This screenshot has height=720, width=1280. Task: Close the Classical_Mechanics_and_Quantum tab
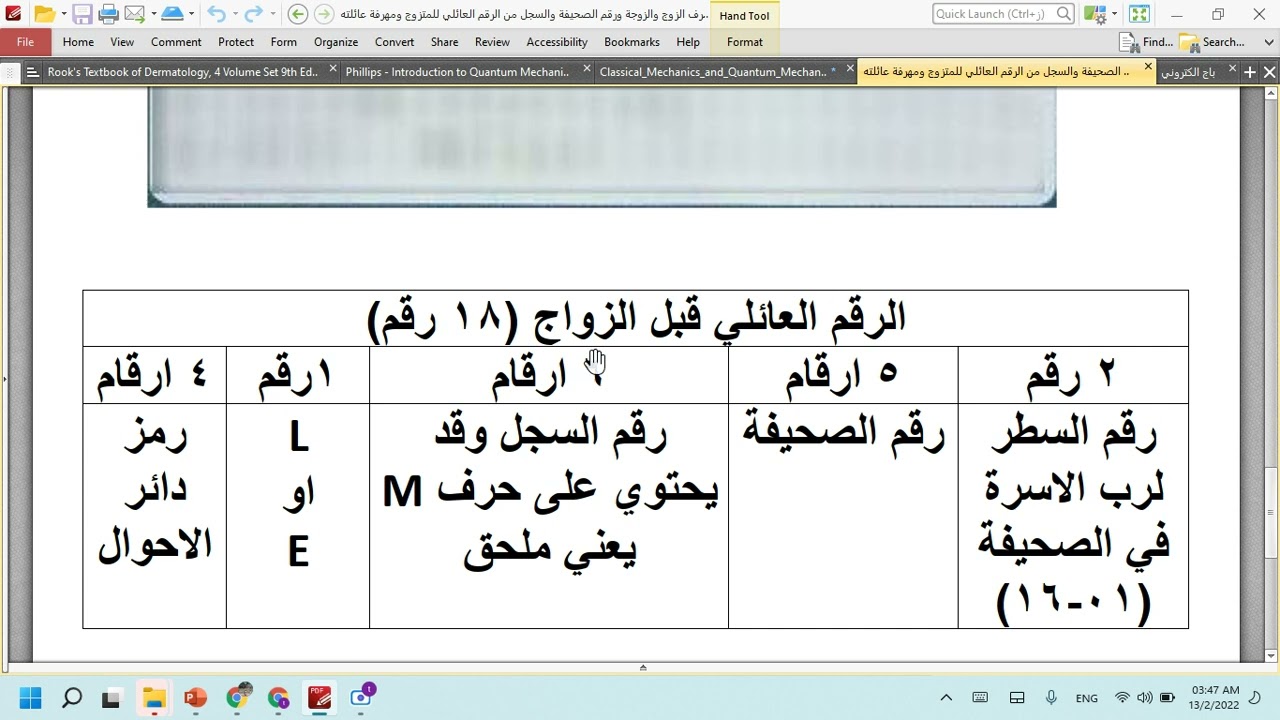point(850,69)
